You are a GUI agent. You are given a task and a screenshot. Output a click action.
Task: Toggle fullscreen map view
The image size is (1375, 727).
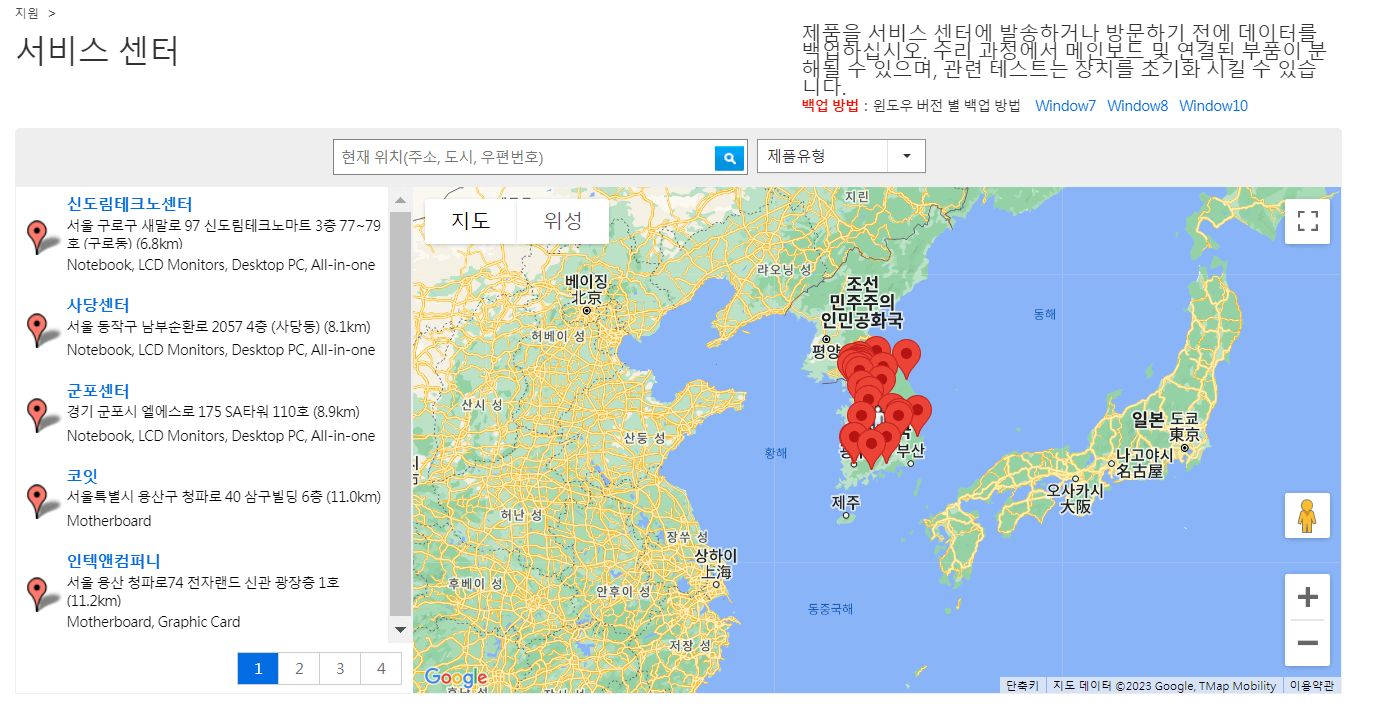[1307, 221]
